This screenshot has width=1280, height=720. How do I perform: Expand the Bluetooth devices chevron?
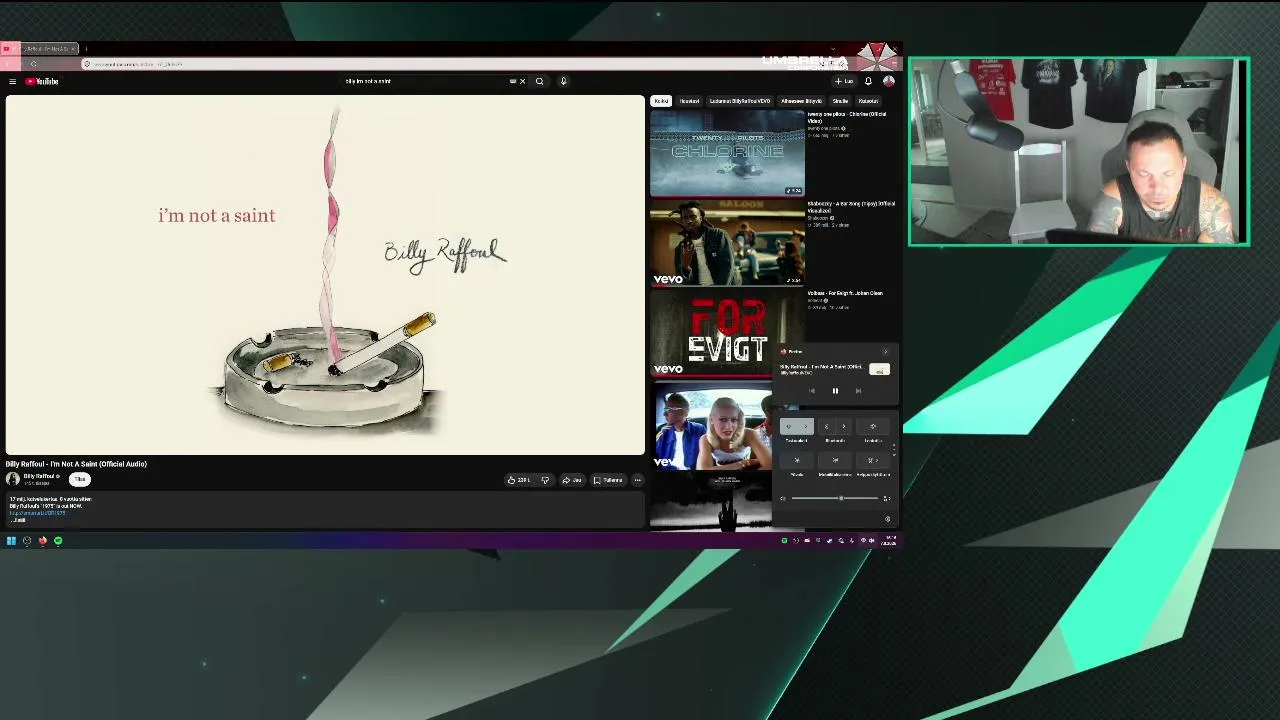point(843,427)
